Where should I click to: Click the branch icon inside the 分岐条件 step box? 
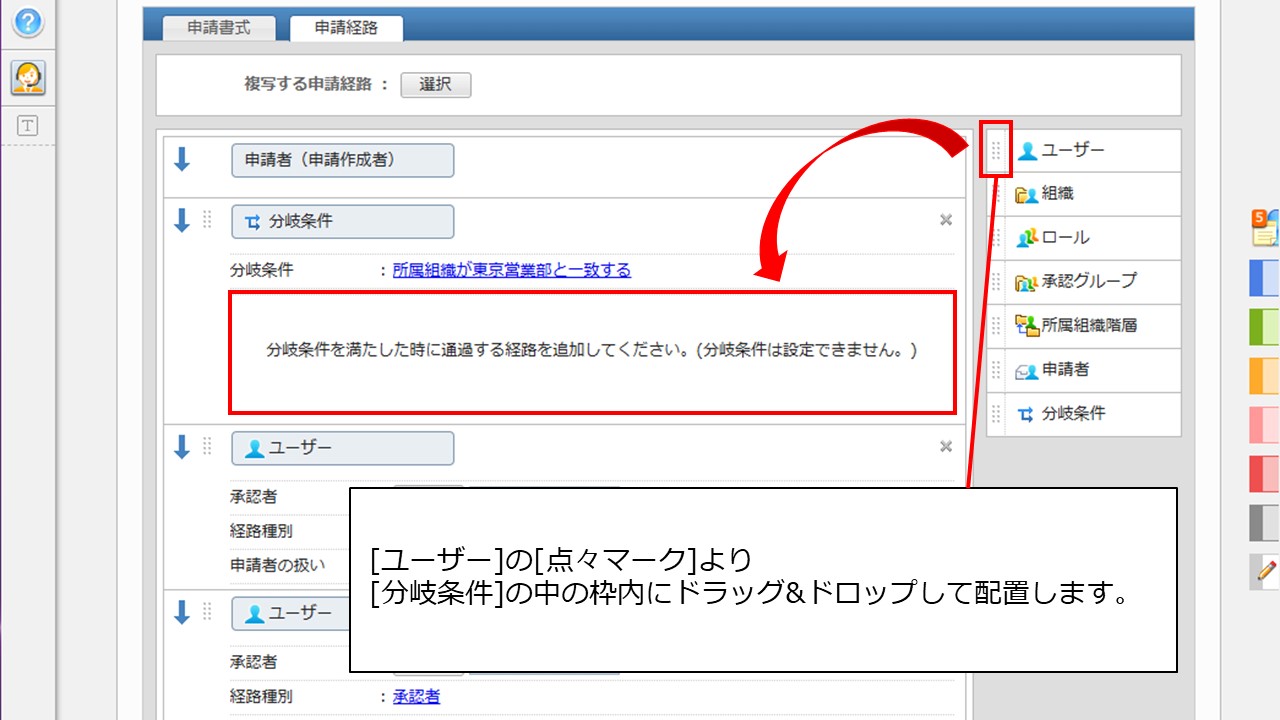point(252,222)
